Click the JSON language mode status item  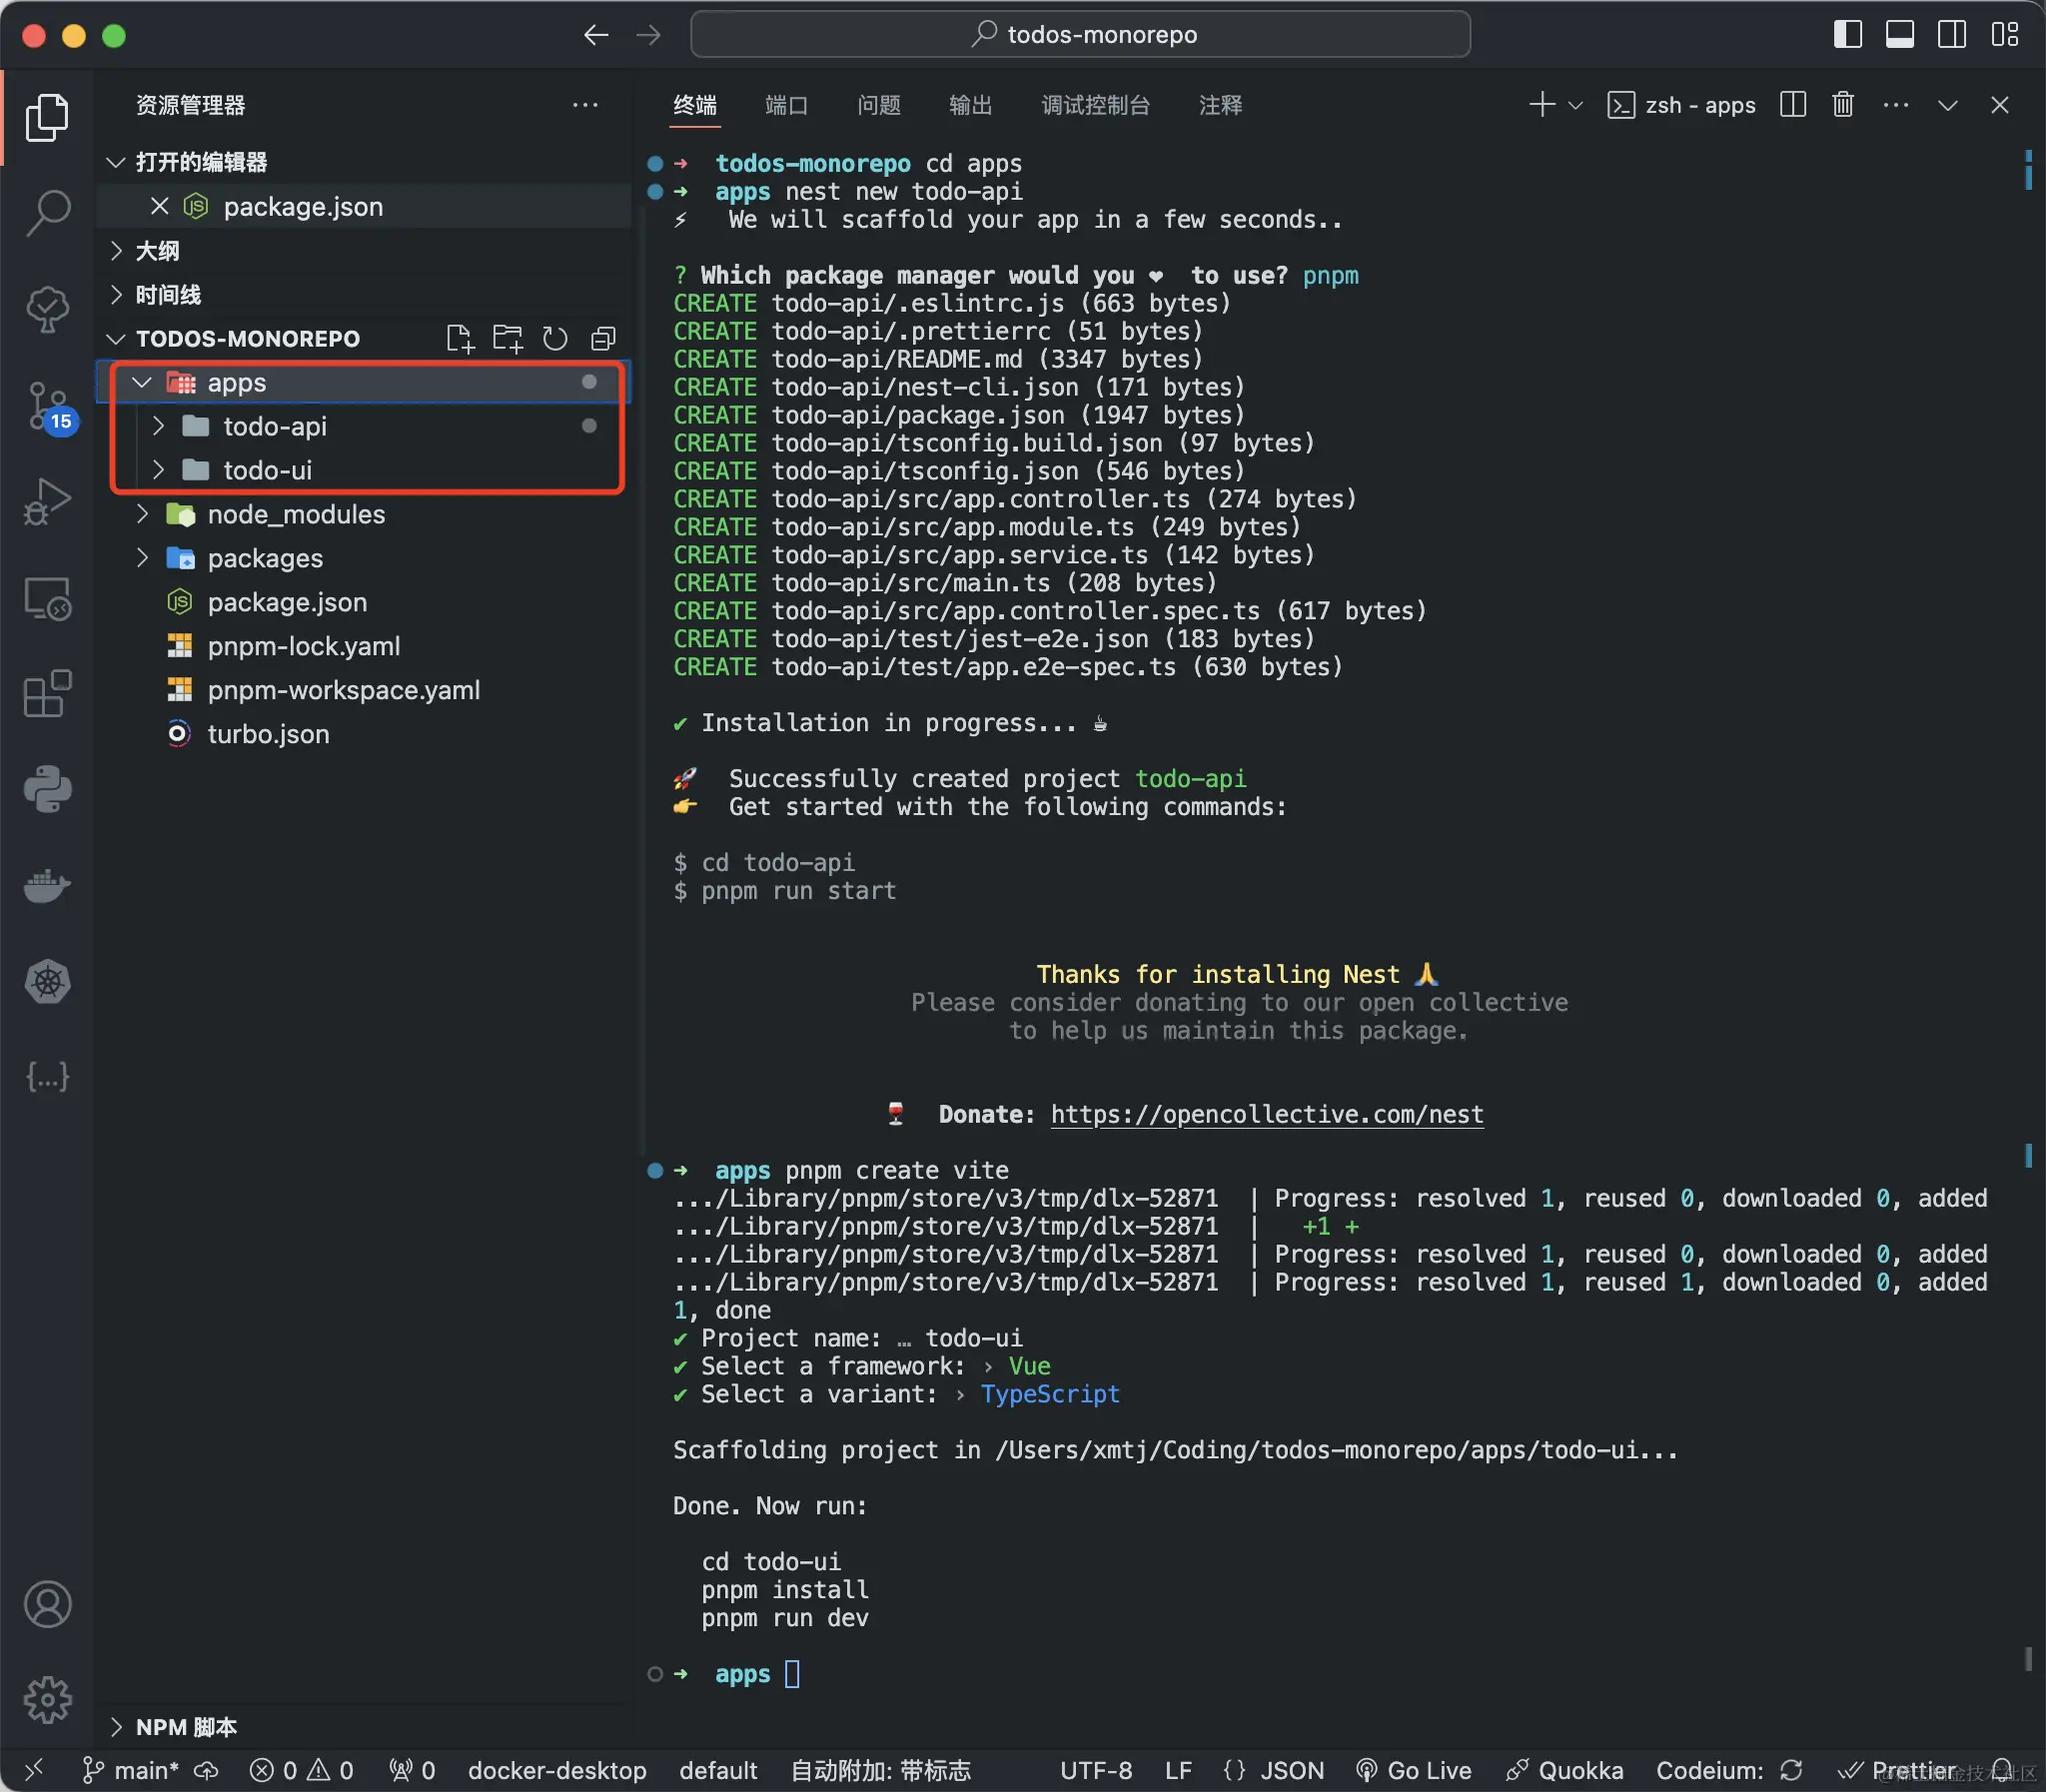(1273, 1770)
